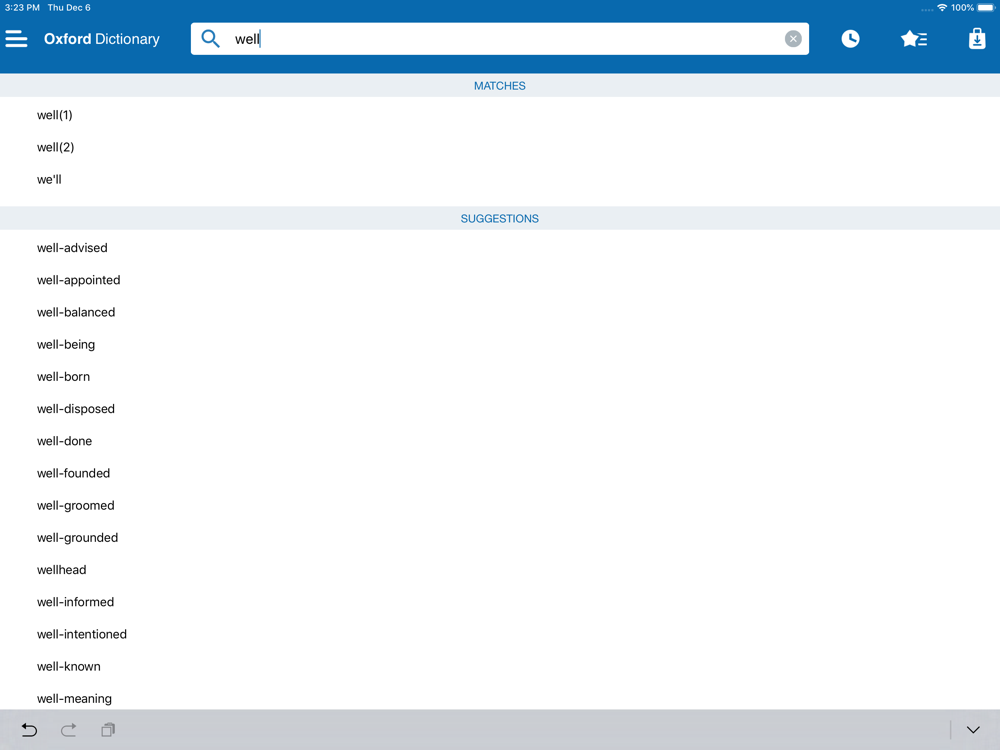Select well-balanced suggestion
1000x750 pixels.
tap(499, 312)
